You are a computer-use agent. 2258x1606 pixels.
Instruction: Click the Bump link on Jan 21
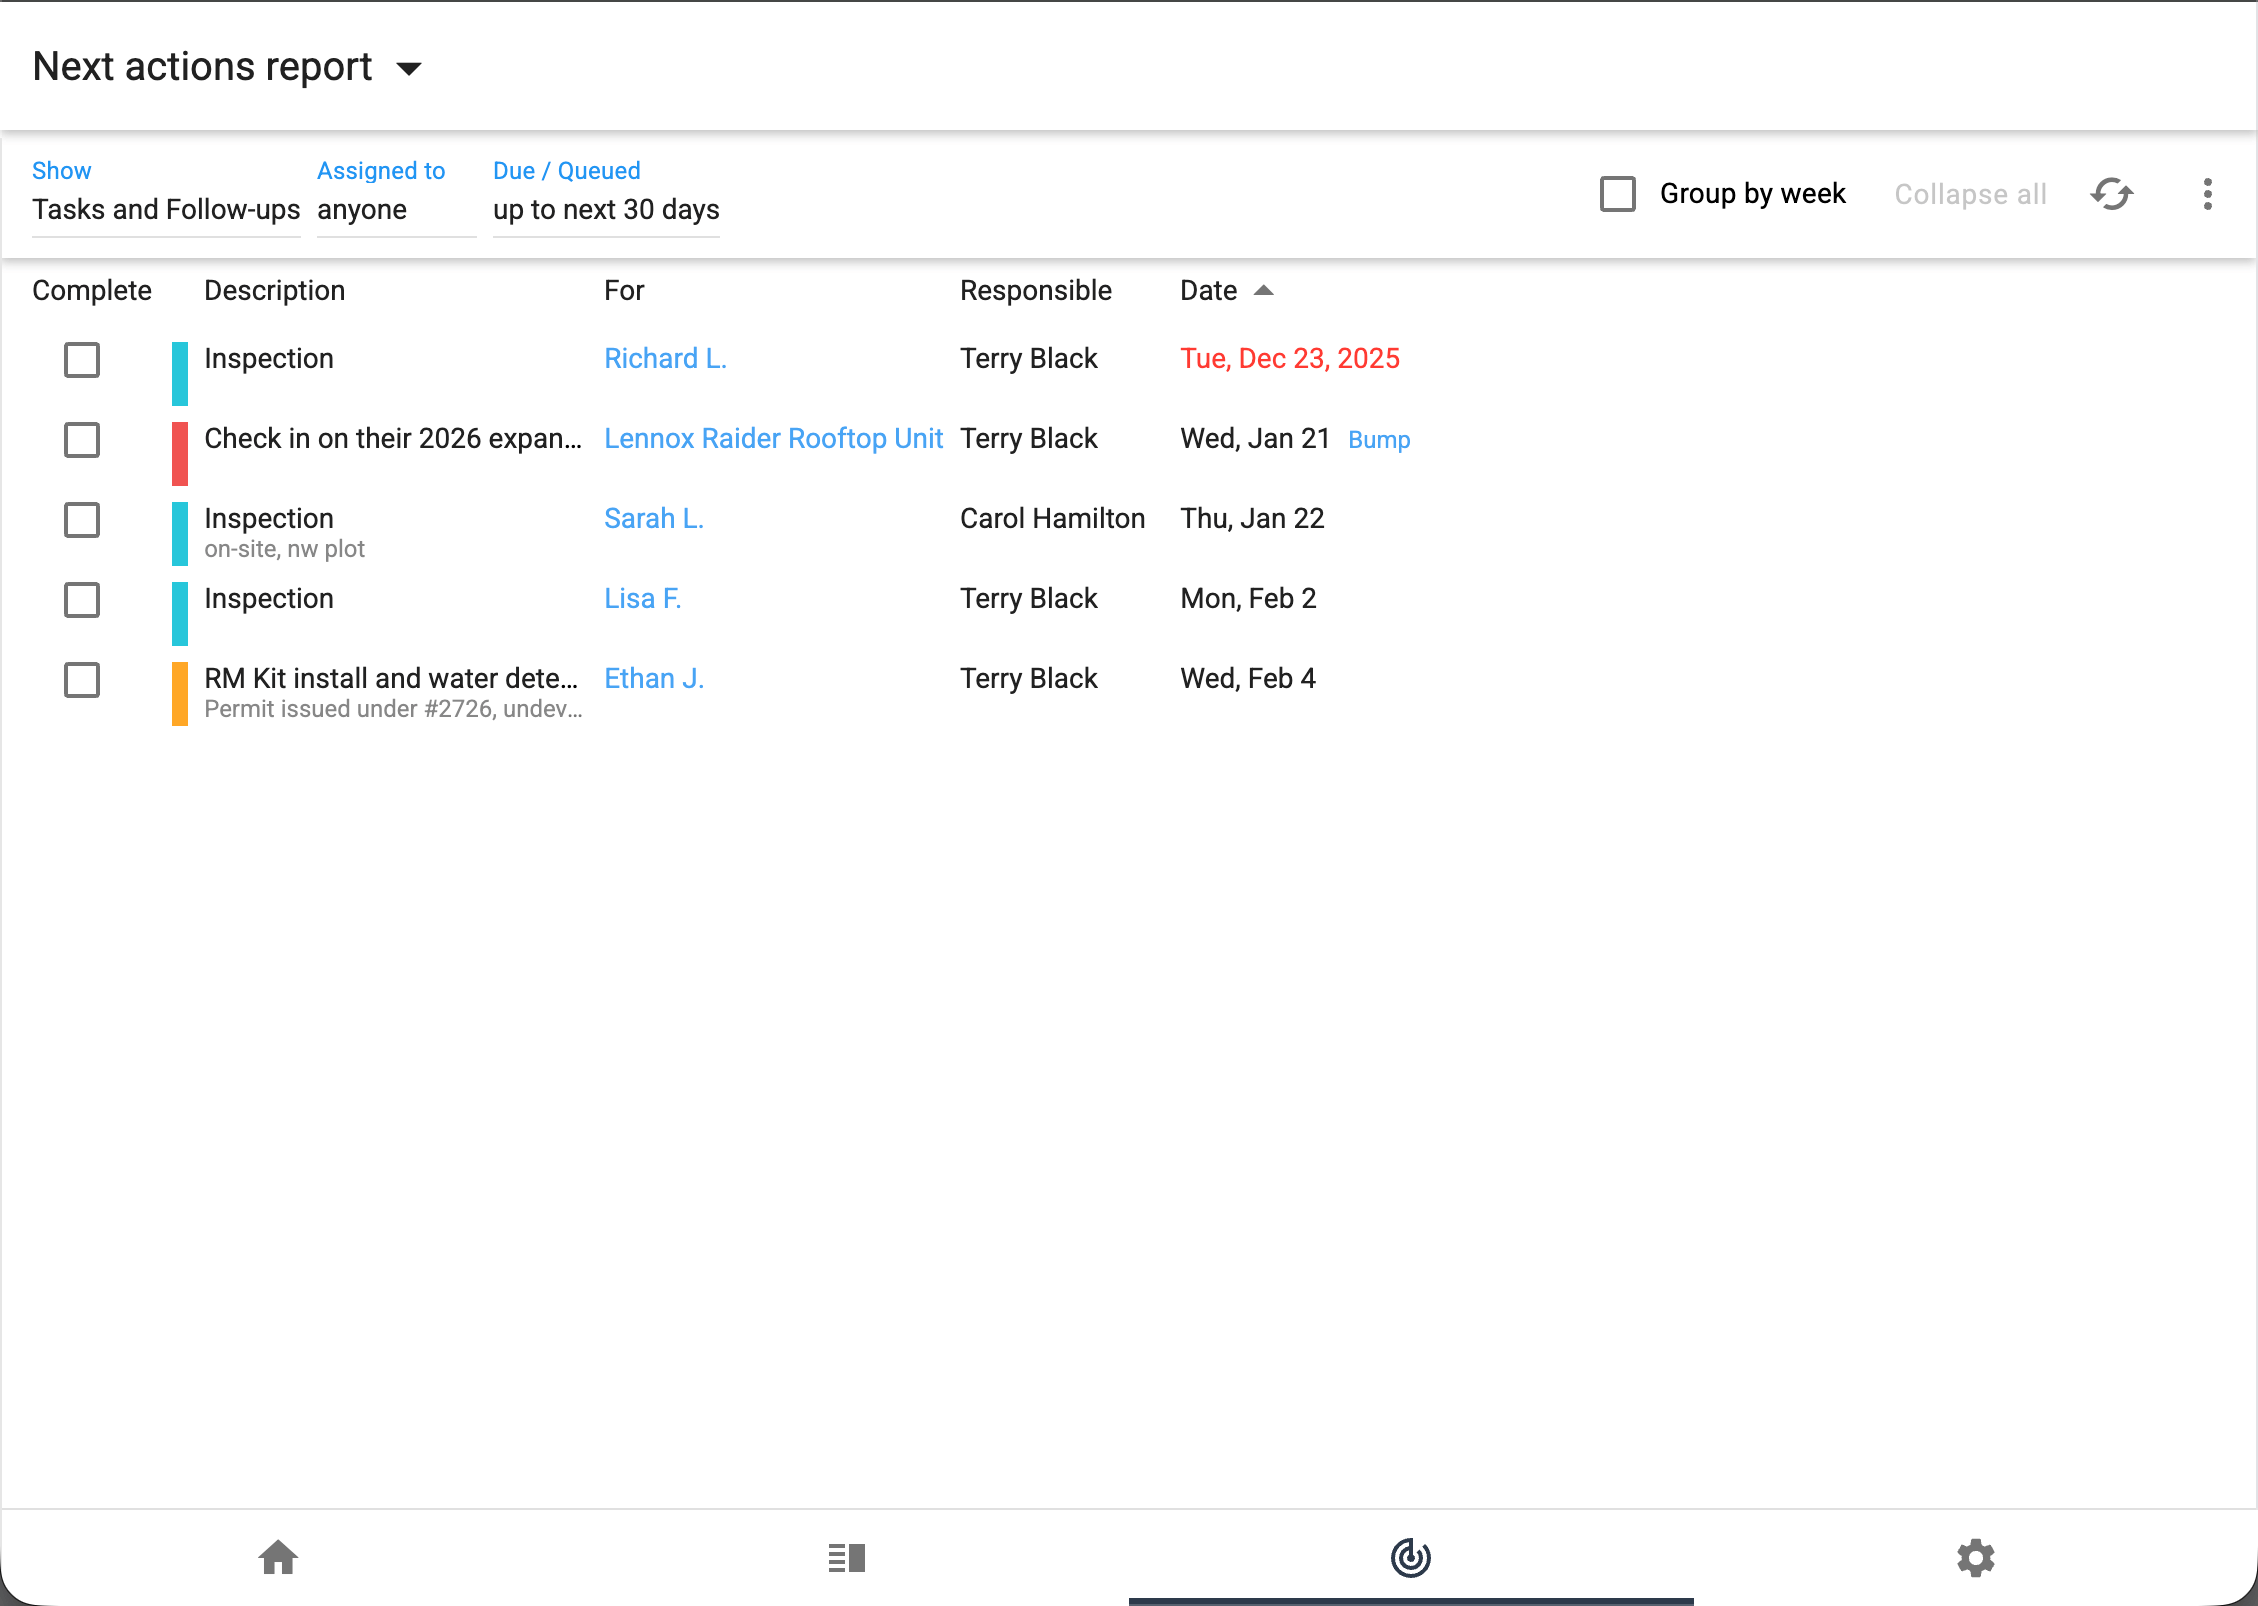1378,440
